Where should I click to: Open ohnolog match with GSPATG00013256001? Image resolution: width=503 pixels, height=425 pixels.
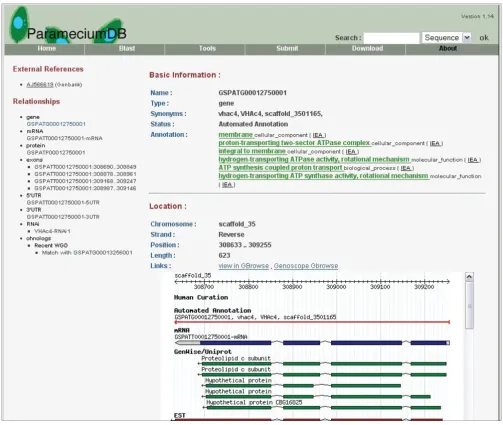coord(87,253)
